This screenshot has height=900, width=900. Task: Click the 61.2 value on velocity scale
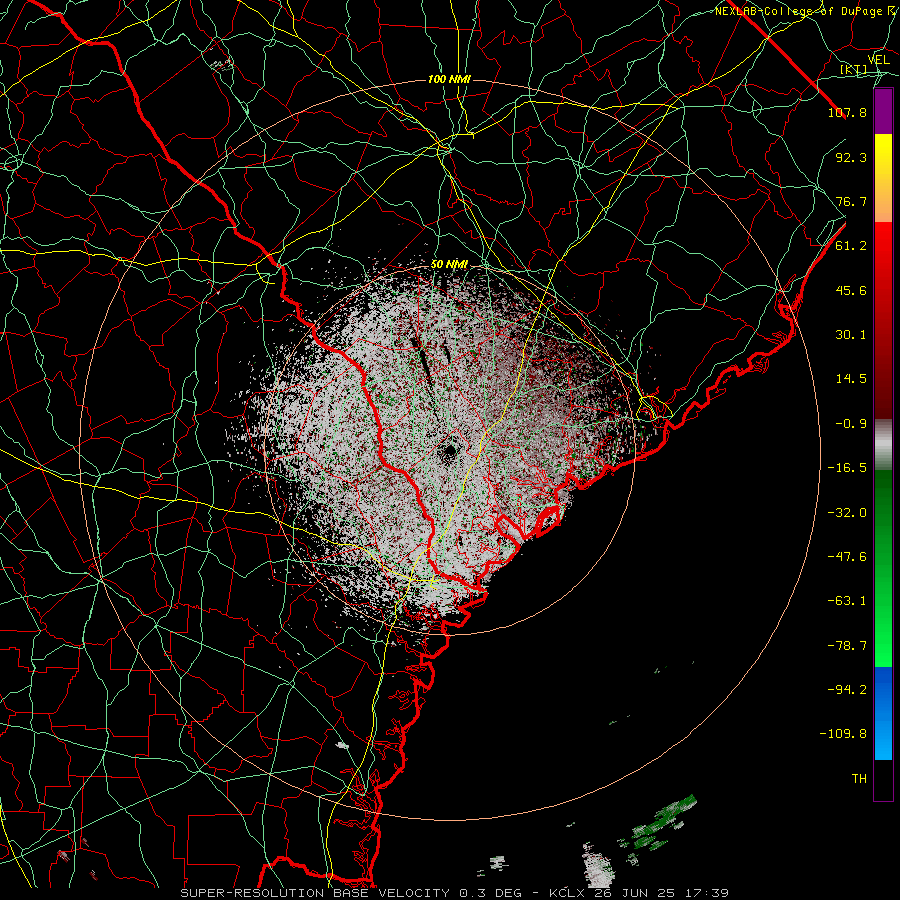coord(851,246)
